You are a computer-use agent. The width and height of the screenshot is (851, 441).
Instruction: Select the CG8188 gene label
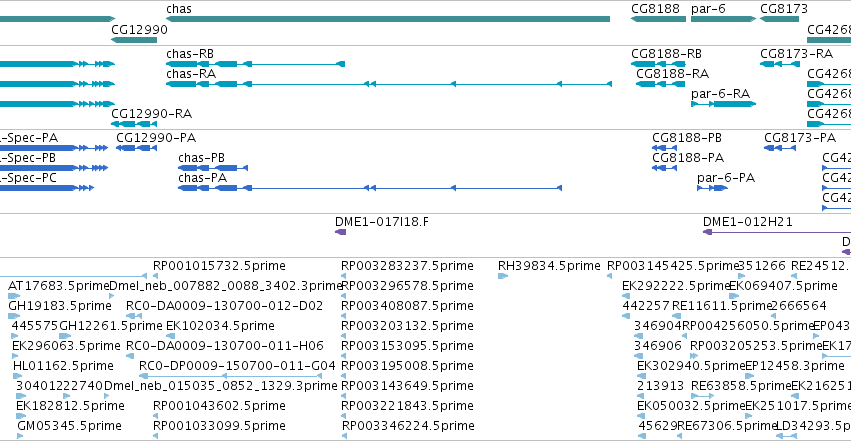[655, 9]
